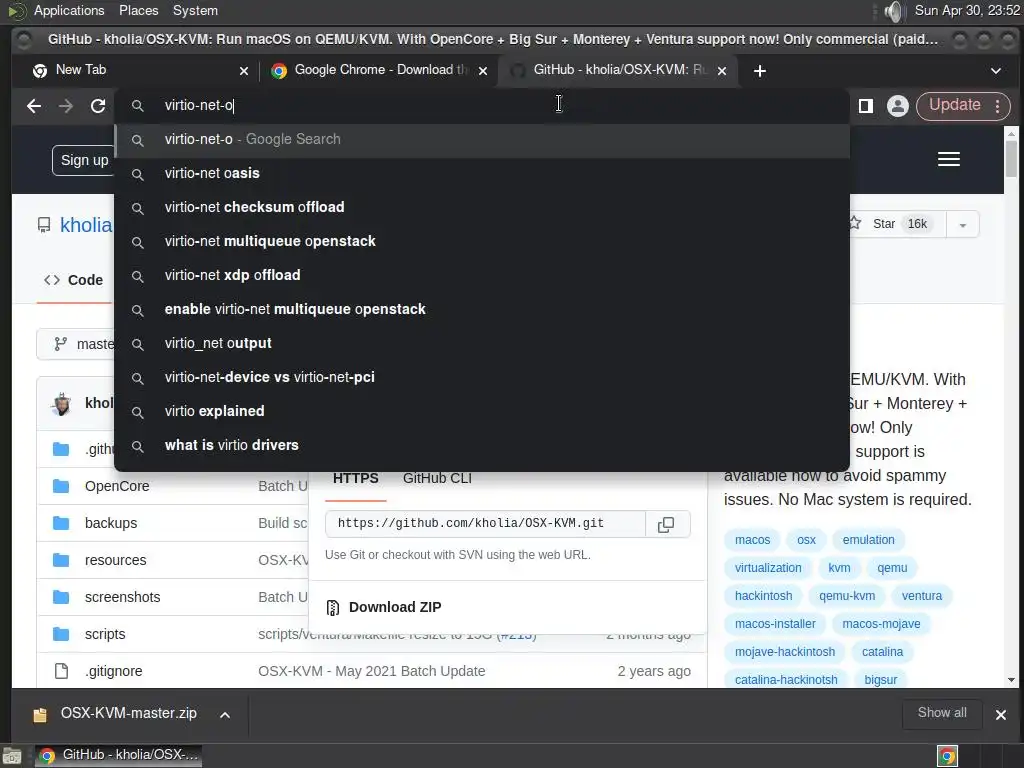Open GitHub hamburger navigation menu

pos(949,159)
